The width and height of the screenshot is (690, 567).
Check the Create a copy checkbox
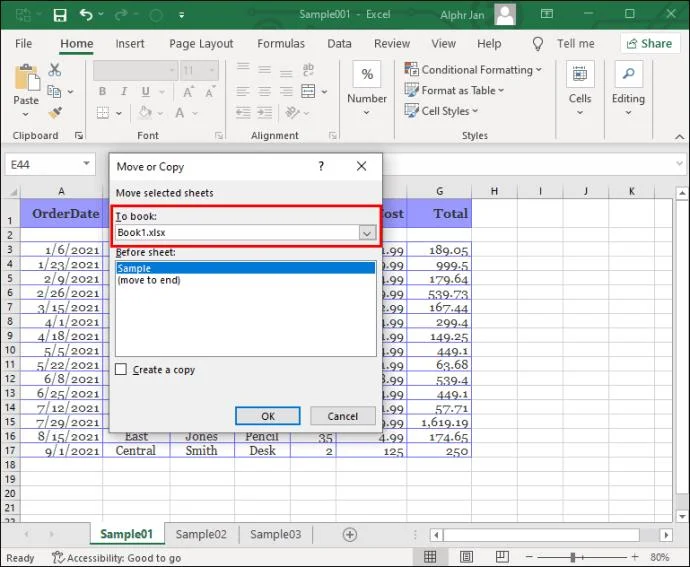click(121, 369)
